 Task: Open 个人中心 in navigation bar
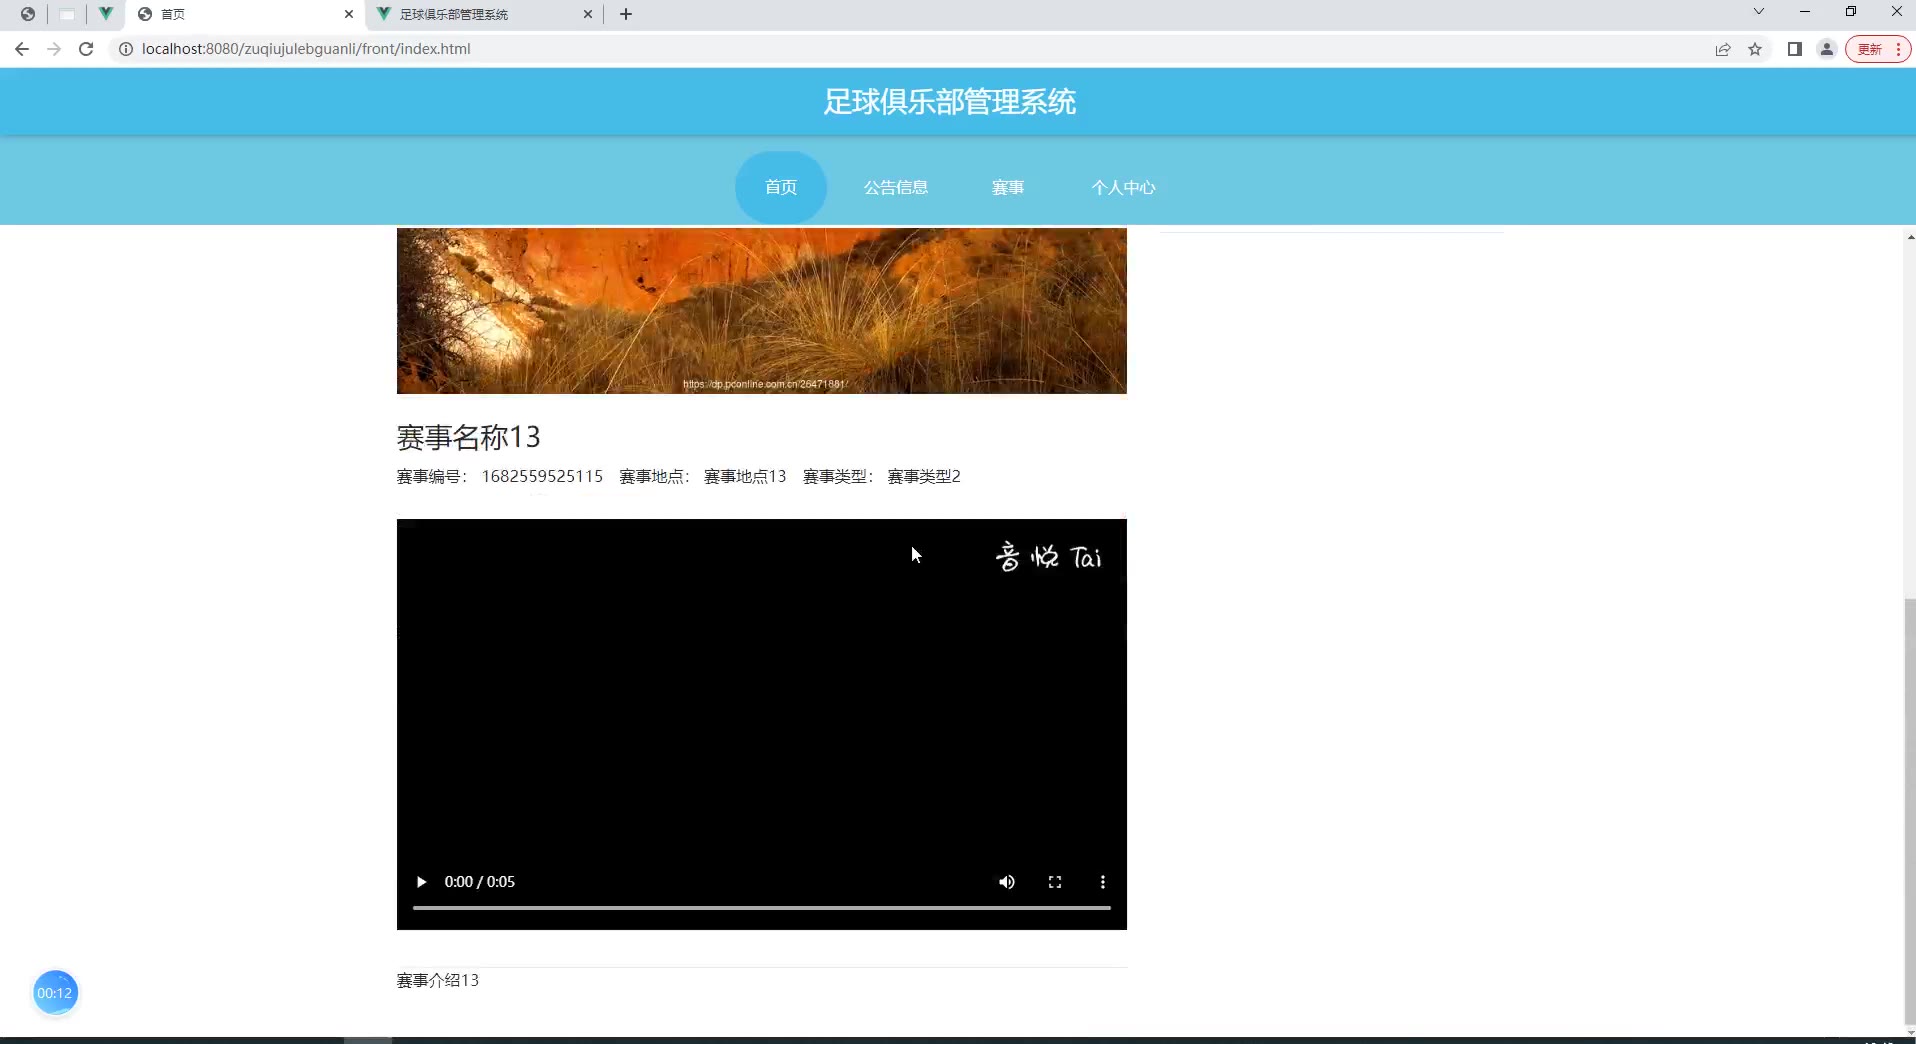[x=1122, y=187]
